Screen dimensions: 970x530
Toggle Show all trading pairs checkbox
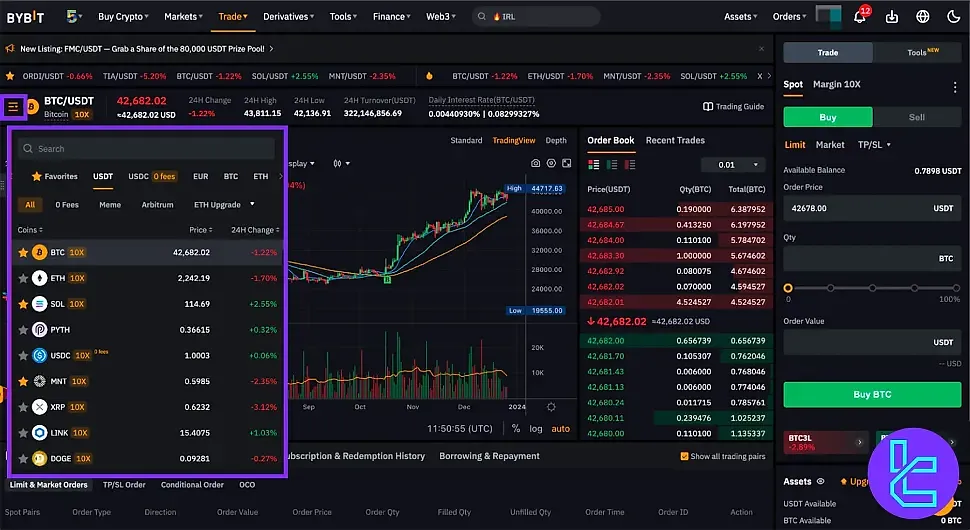683,456
